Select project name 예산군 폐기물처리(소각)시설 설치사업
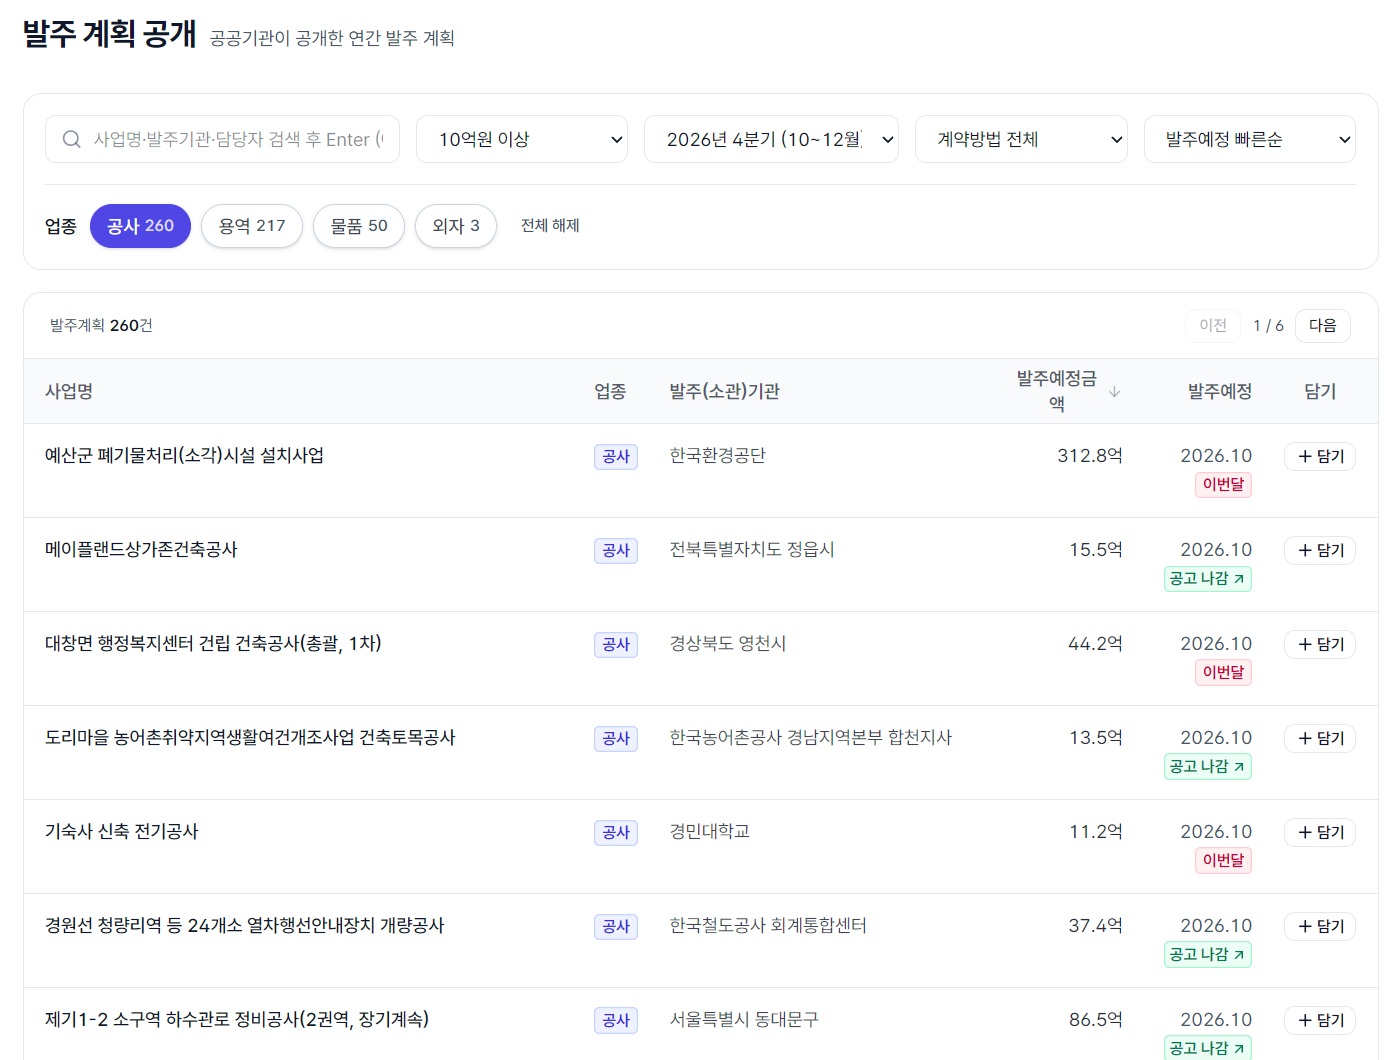This screenshot has height=1060, width=1400. tap(184, 456)
